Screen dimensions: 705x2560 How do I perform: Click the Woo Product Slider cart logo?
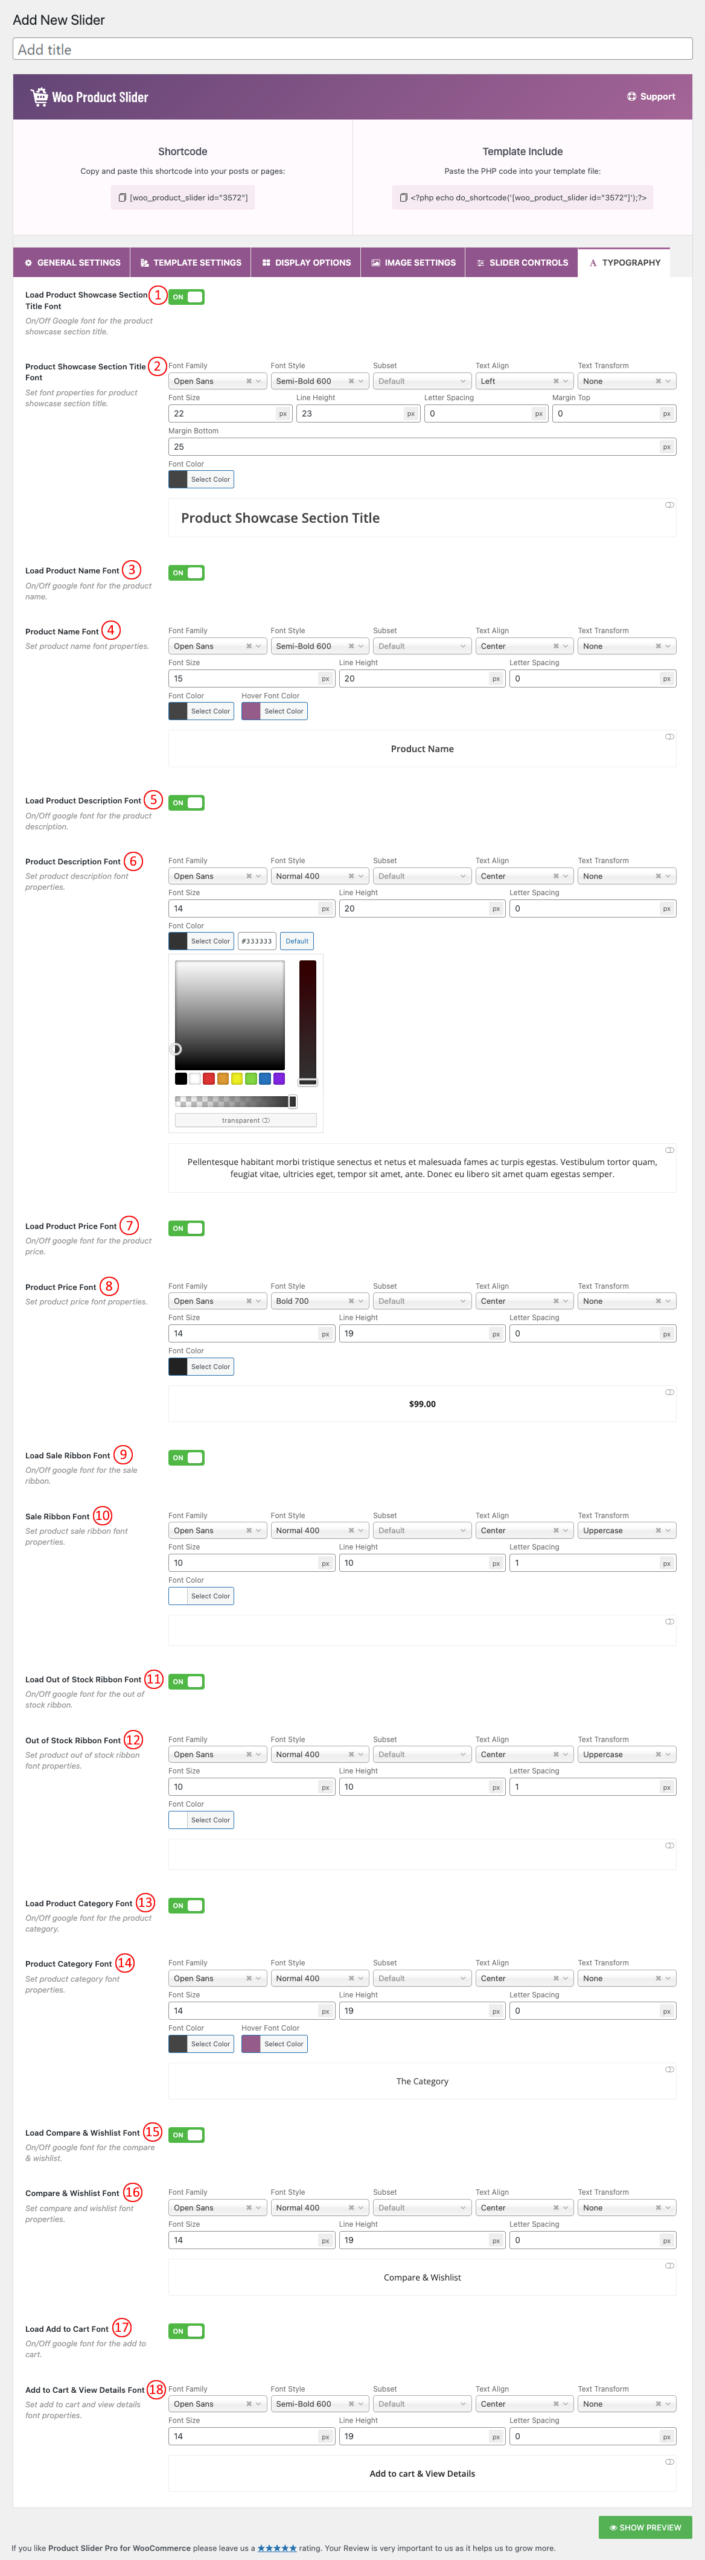pyautogui.click(x=39, y=97)
